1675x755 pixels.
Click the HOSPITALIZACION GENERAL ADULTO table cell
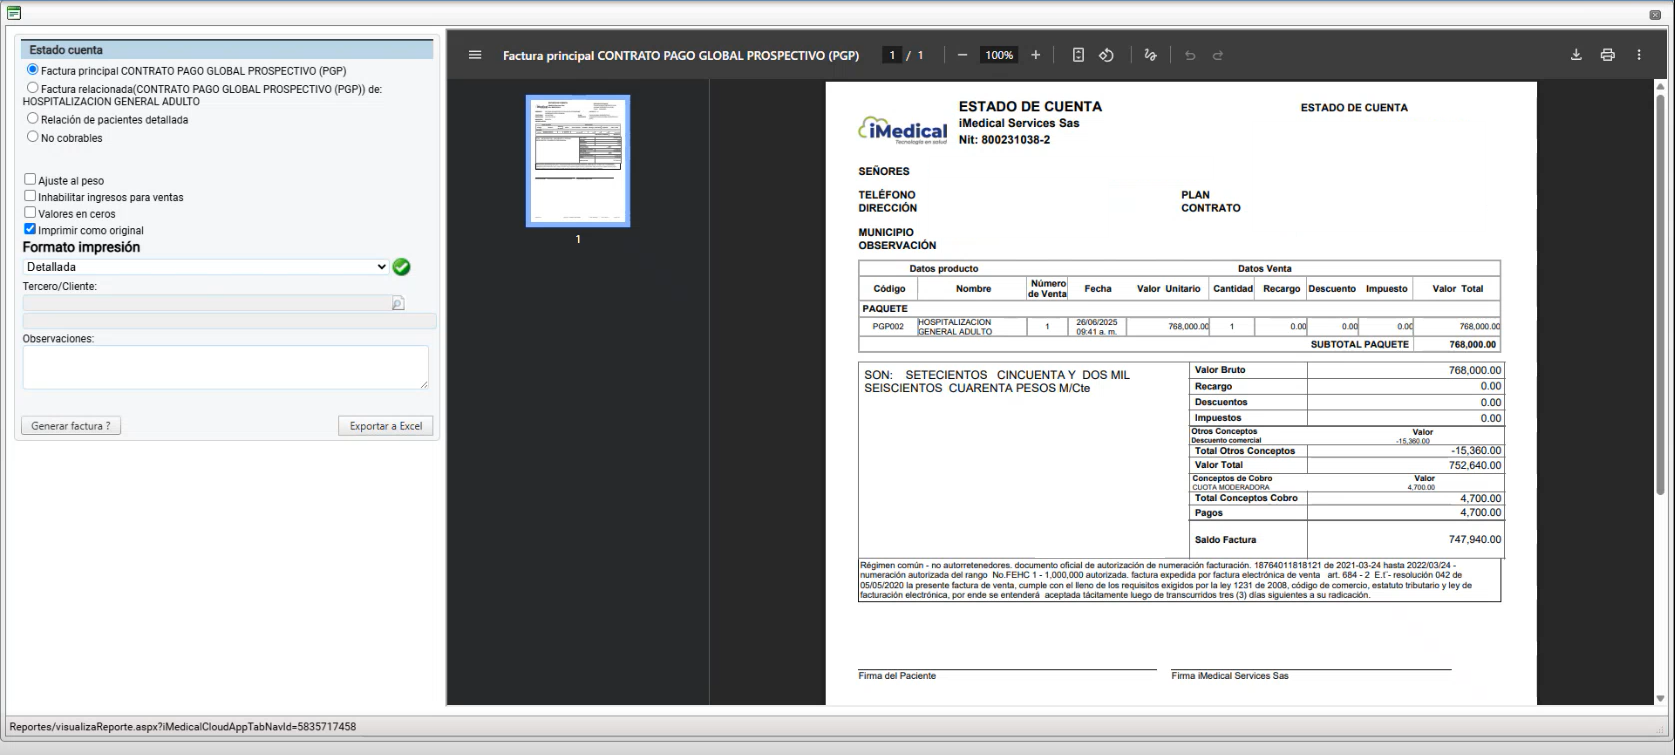[972, 326]
